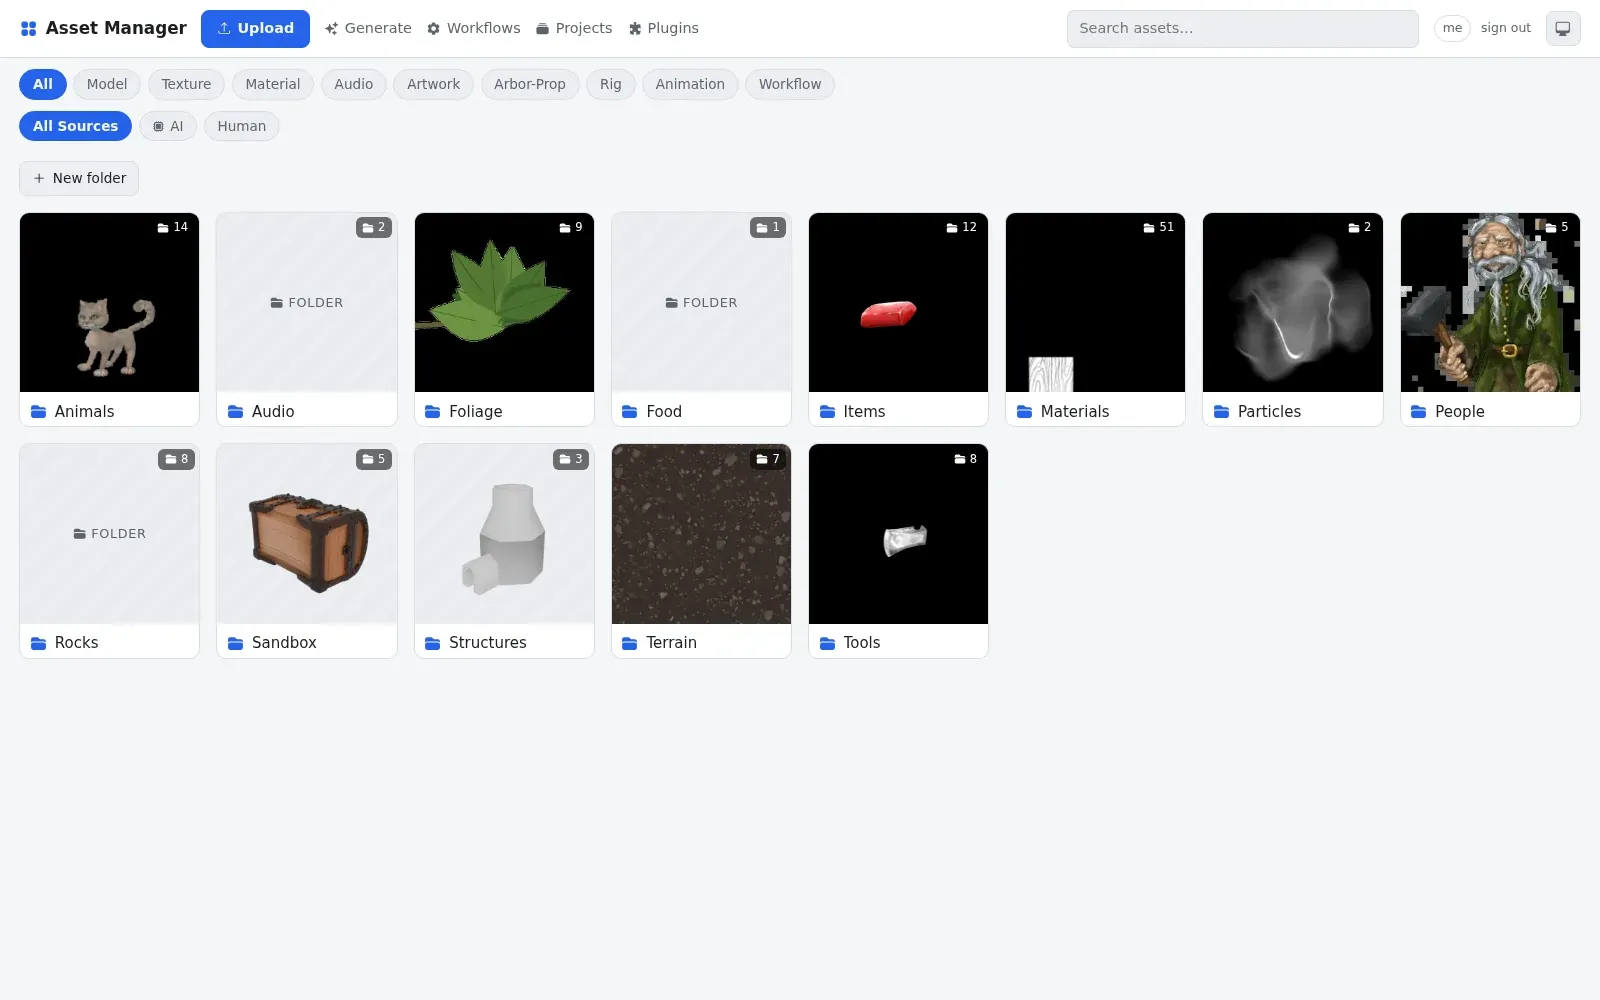
Task: Click the Foliage folder icon
Action: [x=433, y=411]
